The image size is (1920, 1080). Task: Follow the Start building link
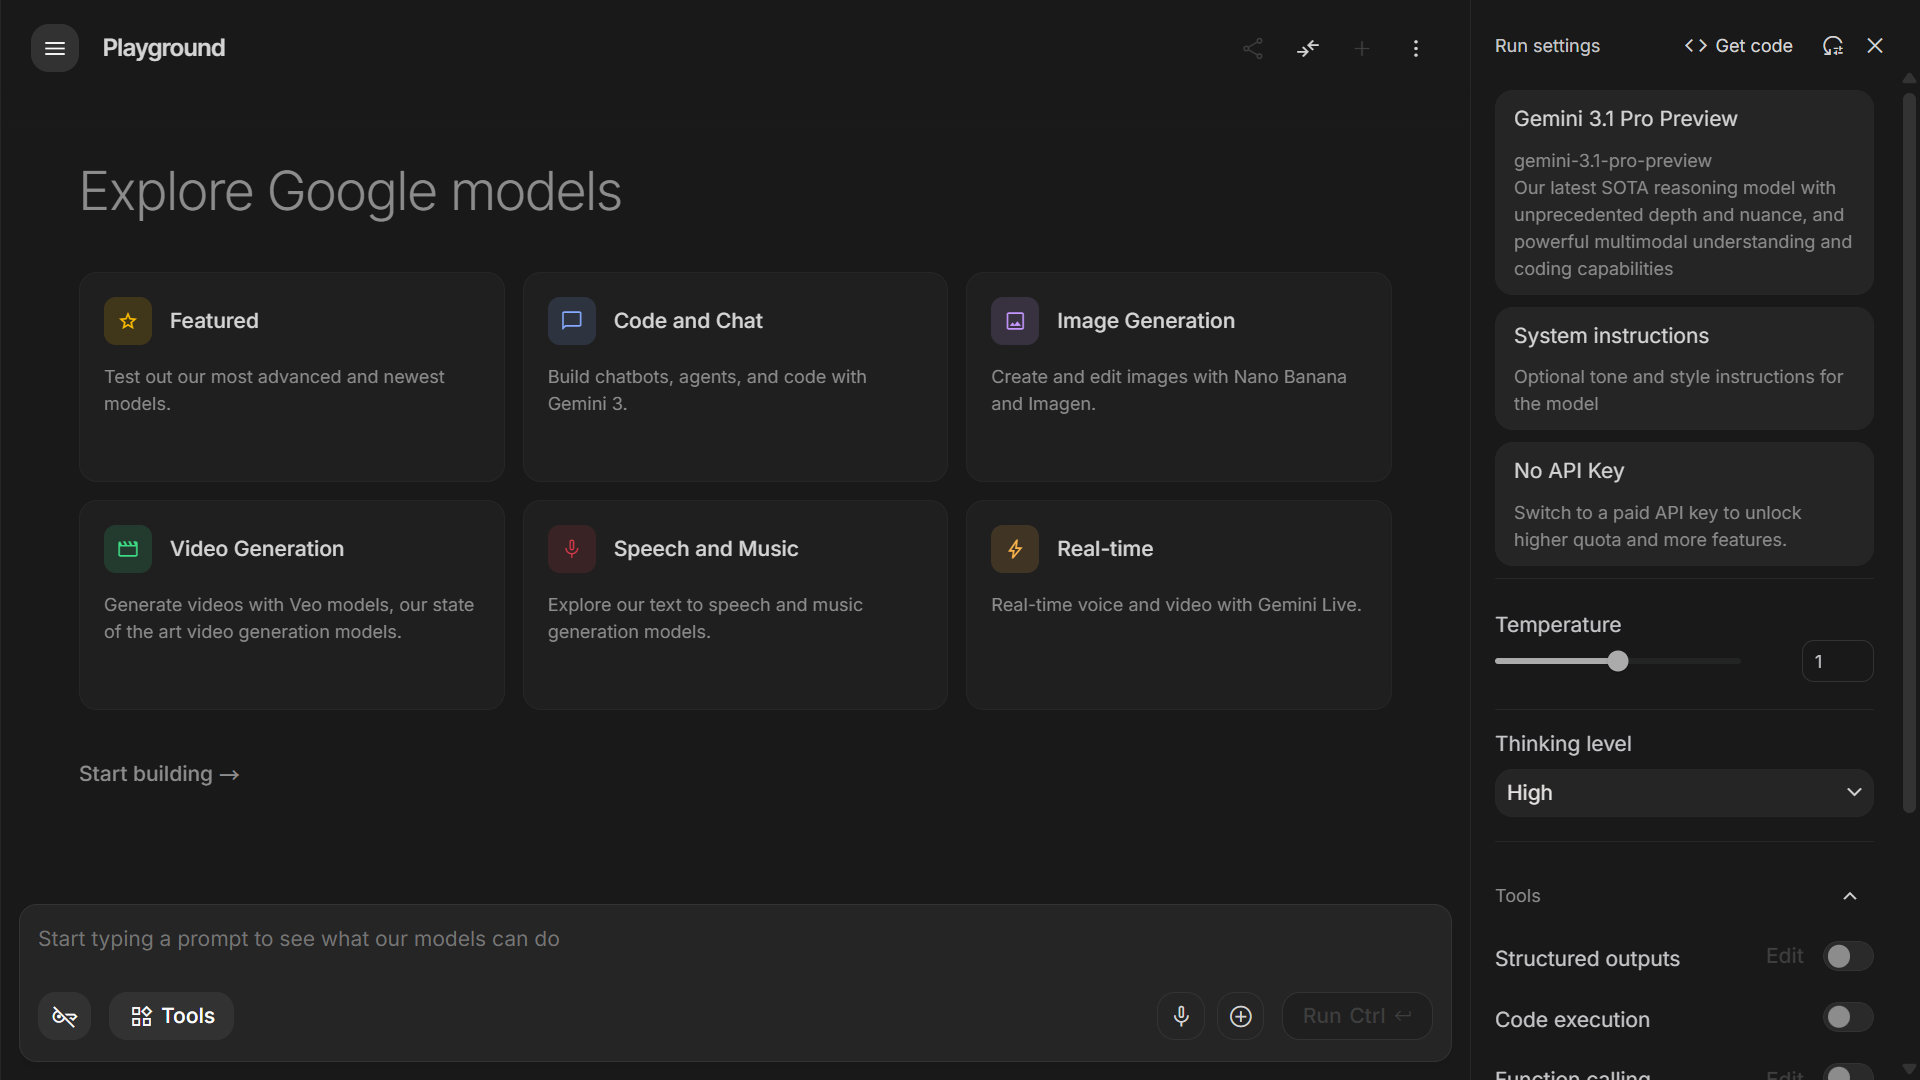click(x=159, y=774)
